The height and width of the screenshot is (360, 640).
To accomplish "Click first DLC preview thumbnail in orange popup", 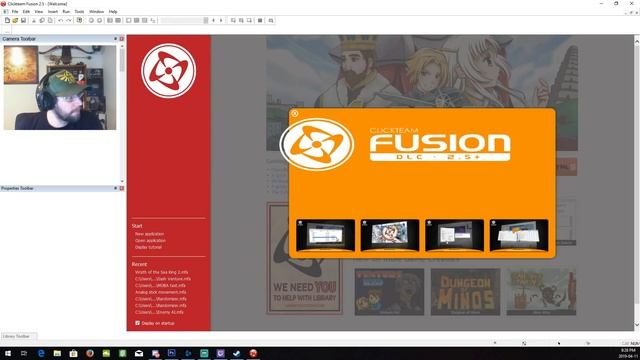I will [x=325, y=235].
